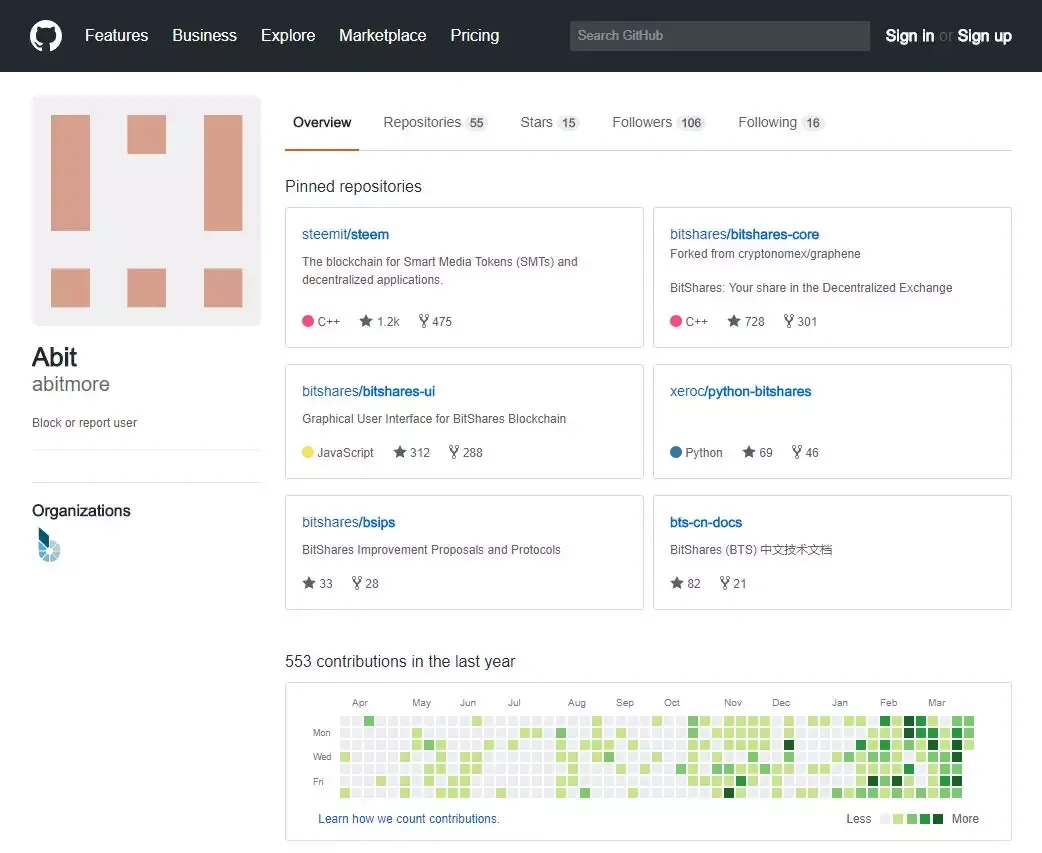Click Learn how we count contributions
This screenshot has height=853, width=1042.
click(x=409, y=818)
